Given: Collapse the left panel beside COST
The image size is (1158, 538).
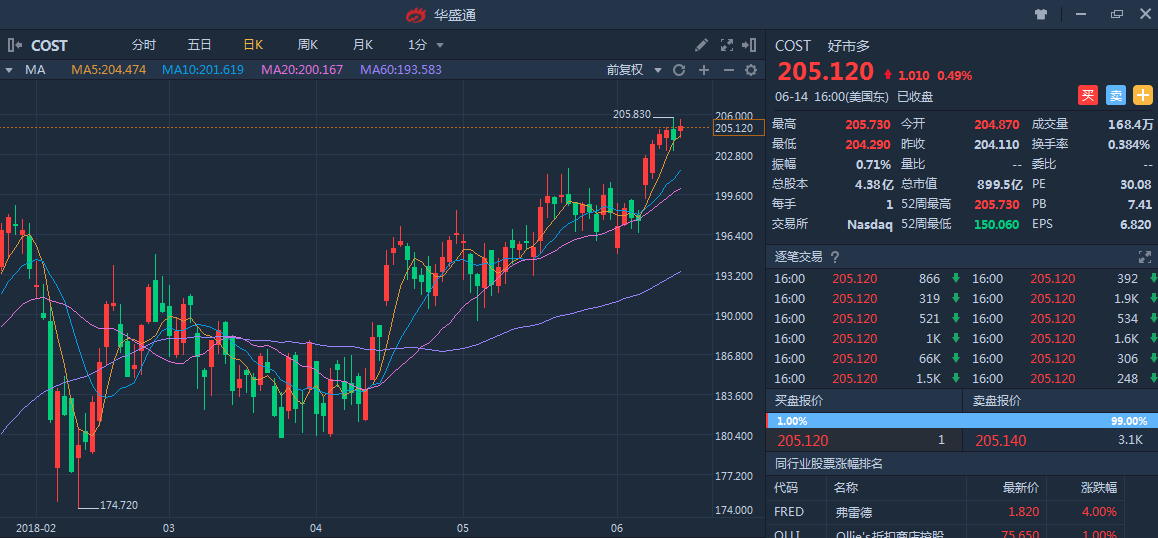Looking at the screenshot, I should click(14, 45).
